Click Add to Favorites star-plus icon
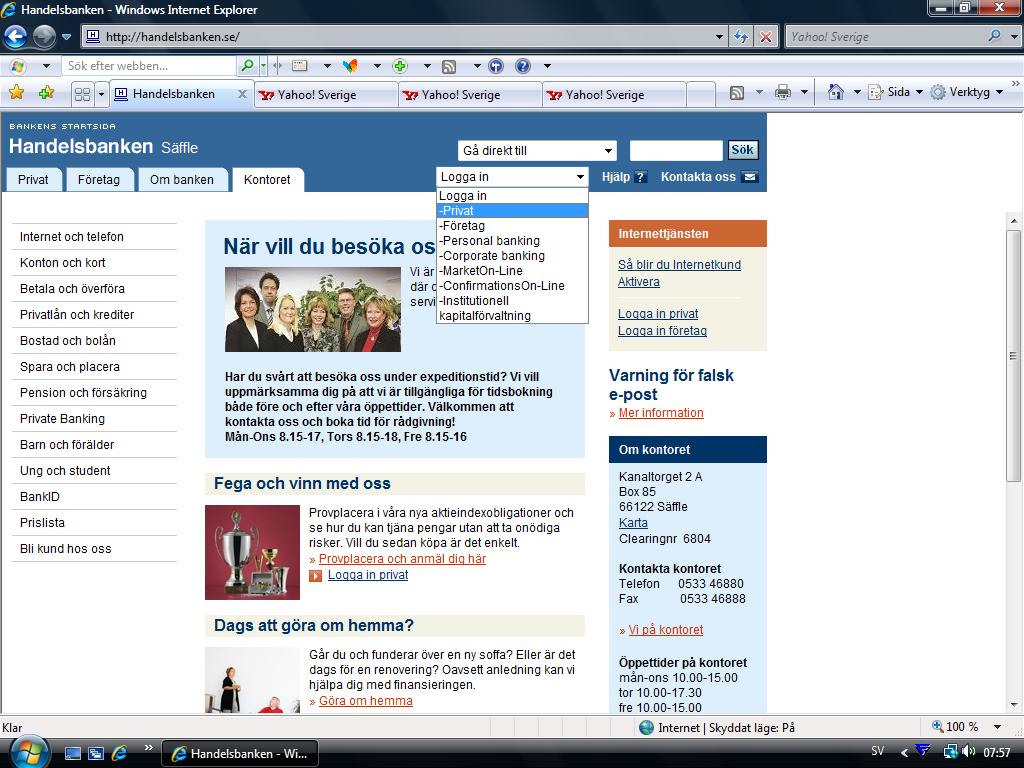 (x=46, y=93)
